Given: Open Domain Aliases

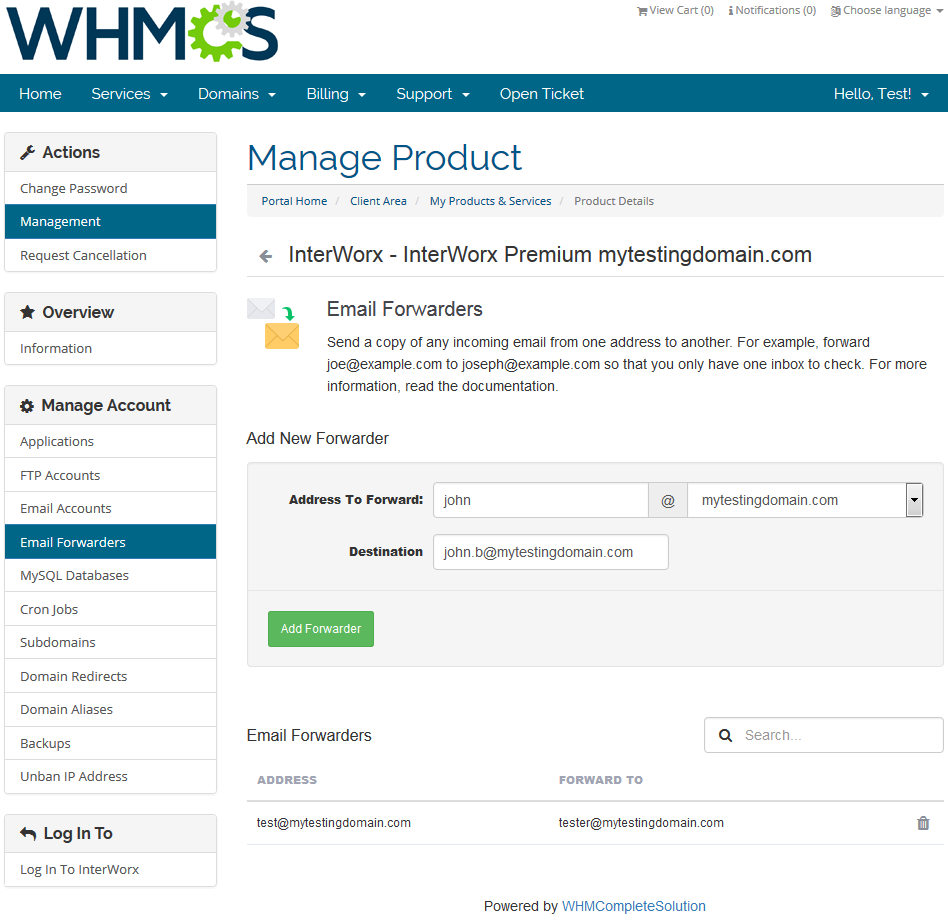Looking at the screenshot, I should click(x=110, y=709).
